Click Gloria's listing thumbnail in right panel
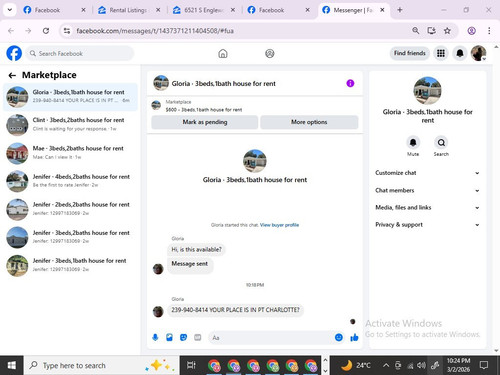 click(427, 91)
